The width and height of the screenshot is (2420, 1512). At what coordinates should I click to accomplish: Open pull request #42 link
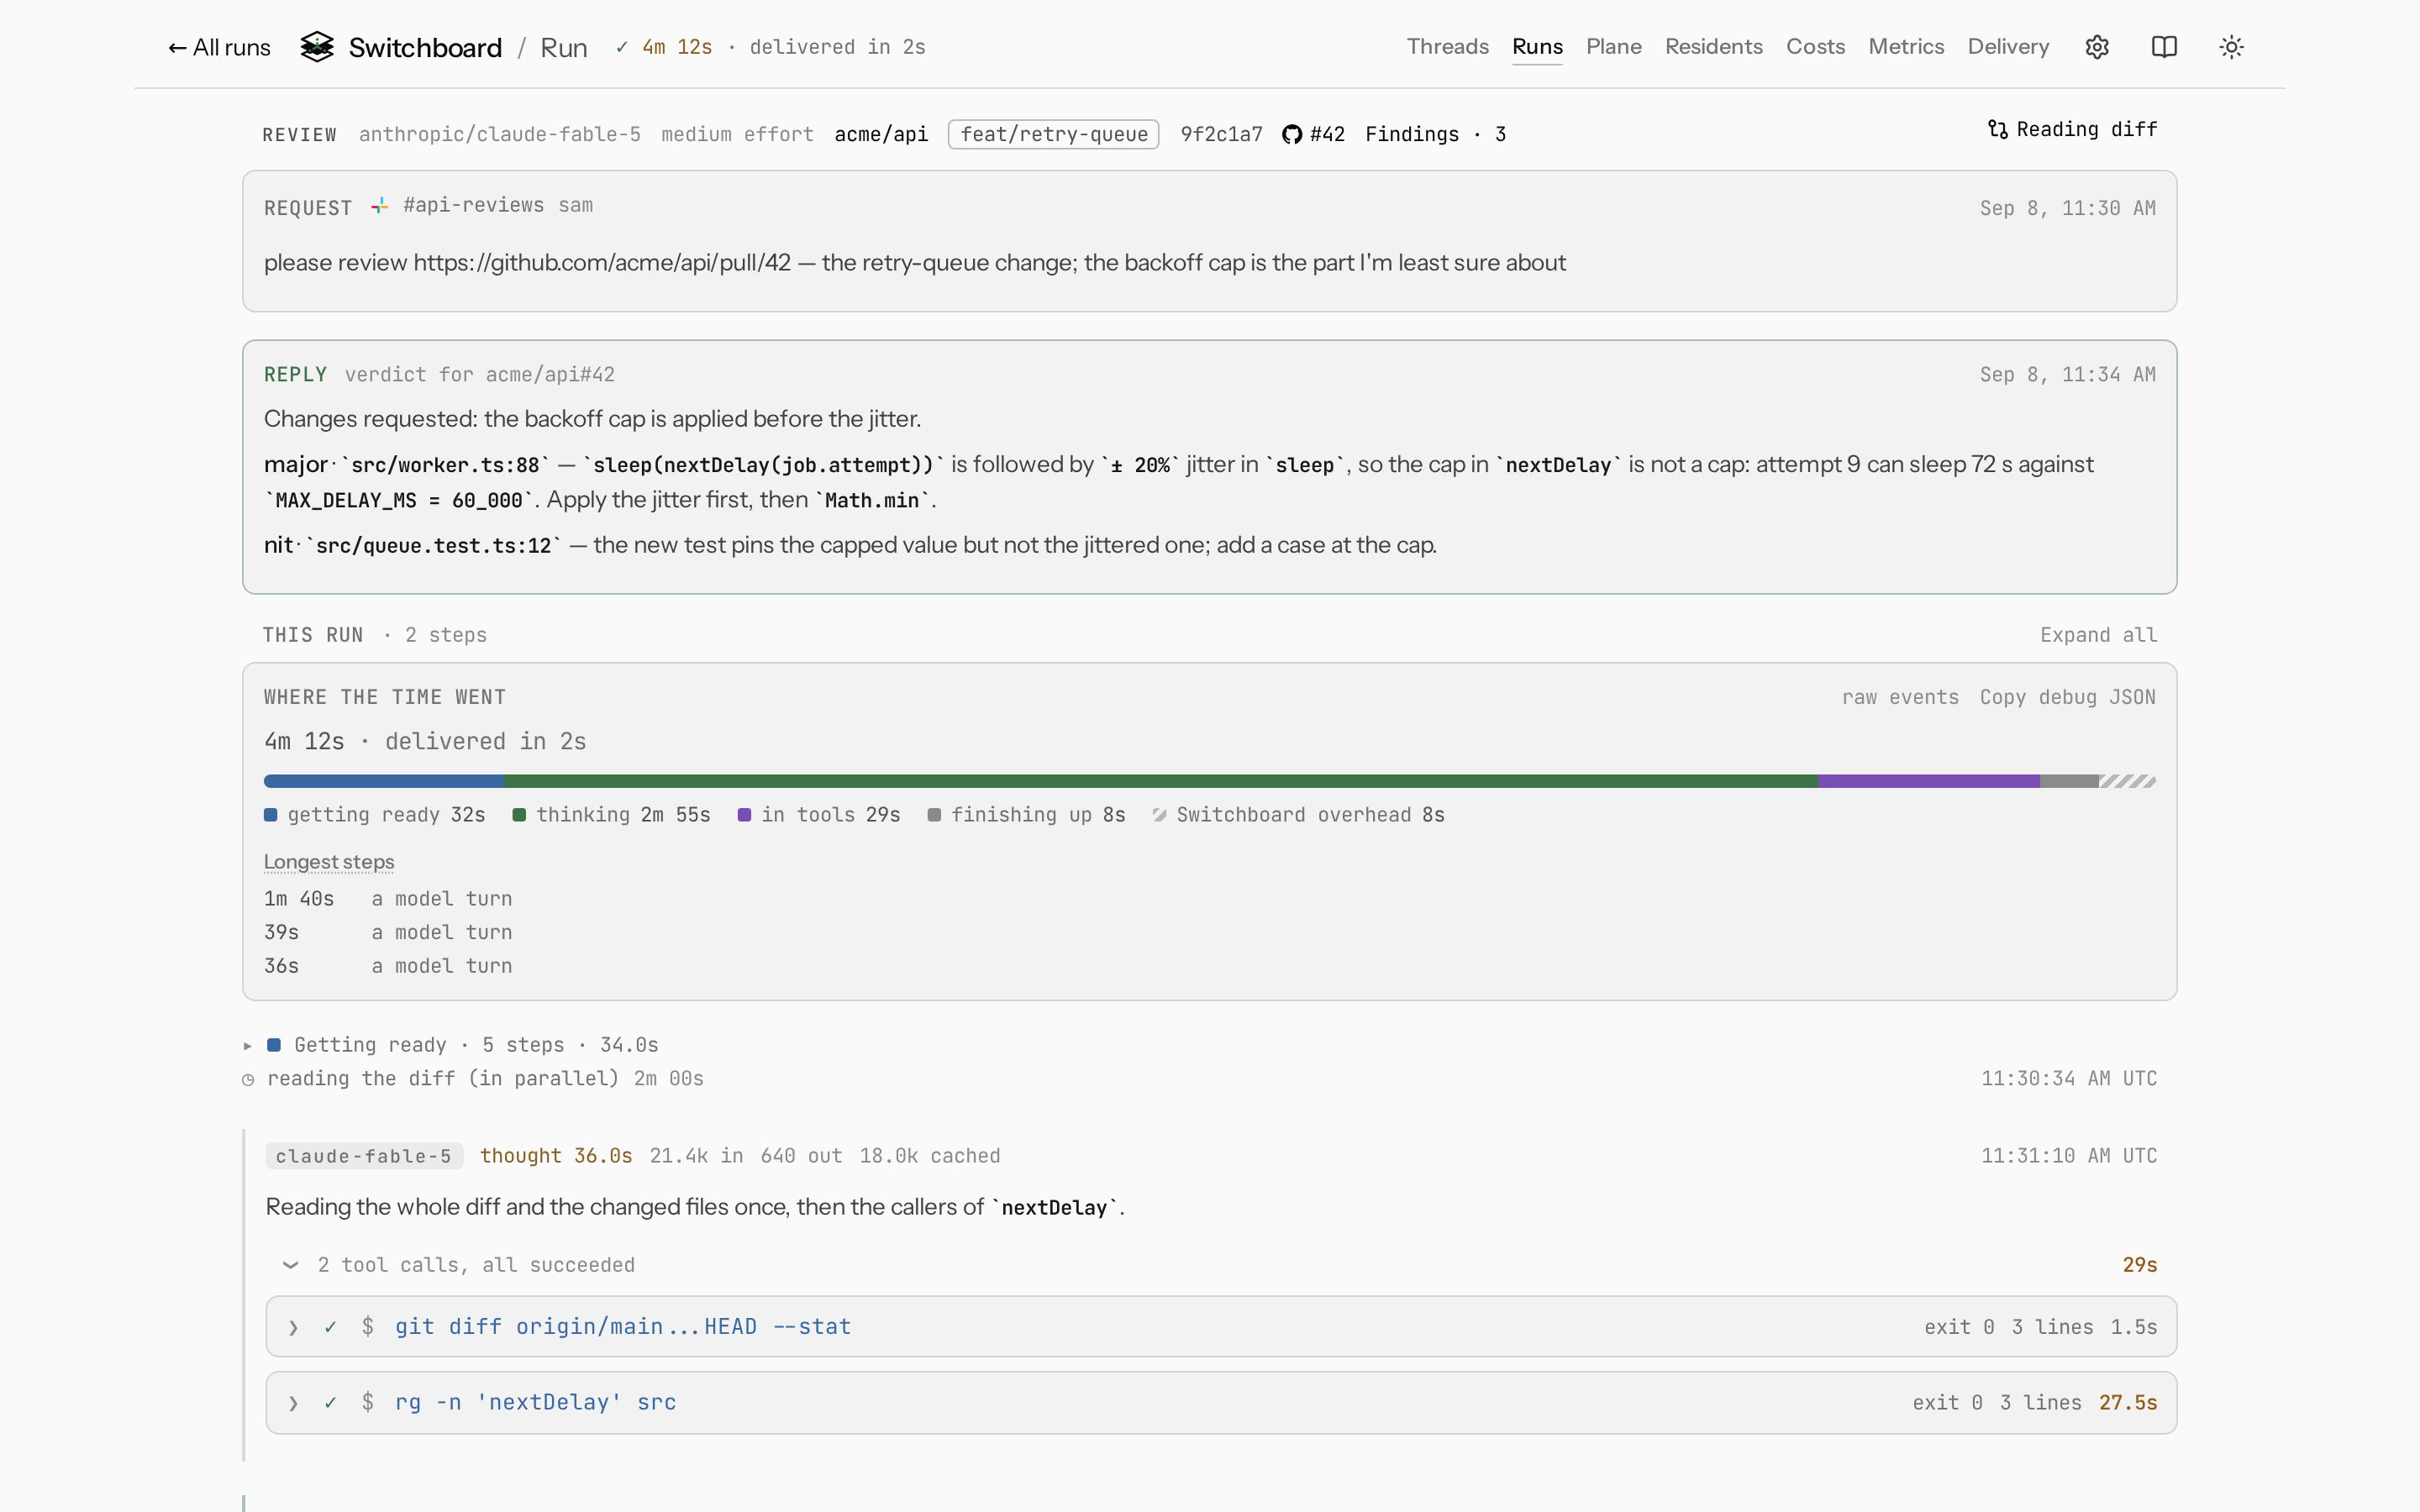click(1313, 134)
